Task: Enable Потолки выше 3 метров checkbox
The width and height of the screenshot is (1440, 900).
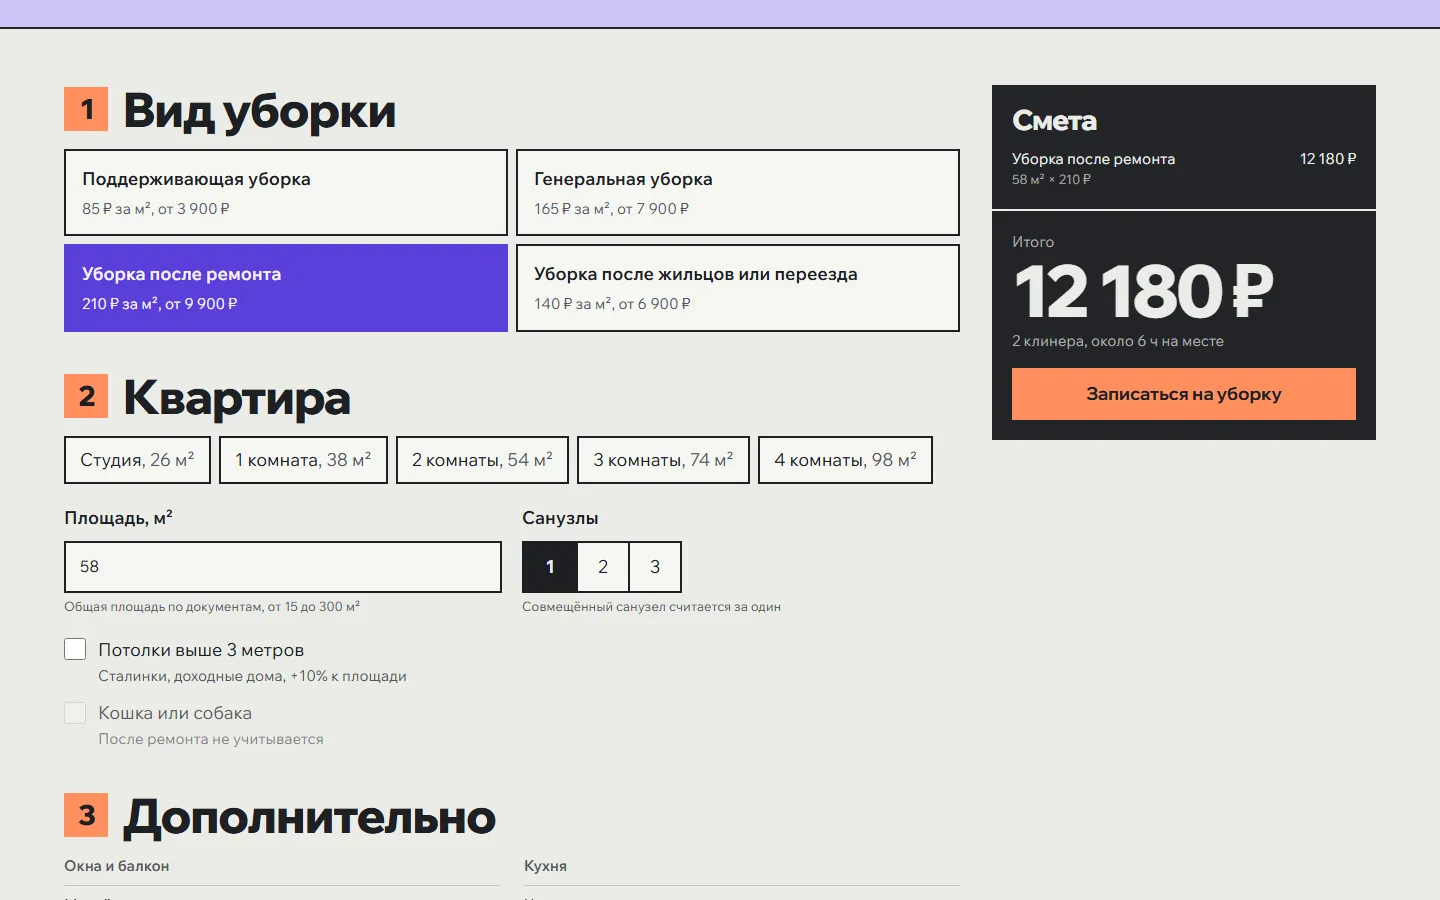Action: tap(75, 649)
